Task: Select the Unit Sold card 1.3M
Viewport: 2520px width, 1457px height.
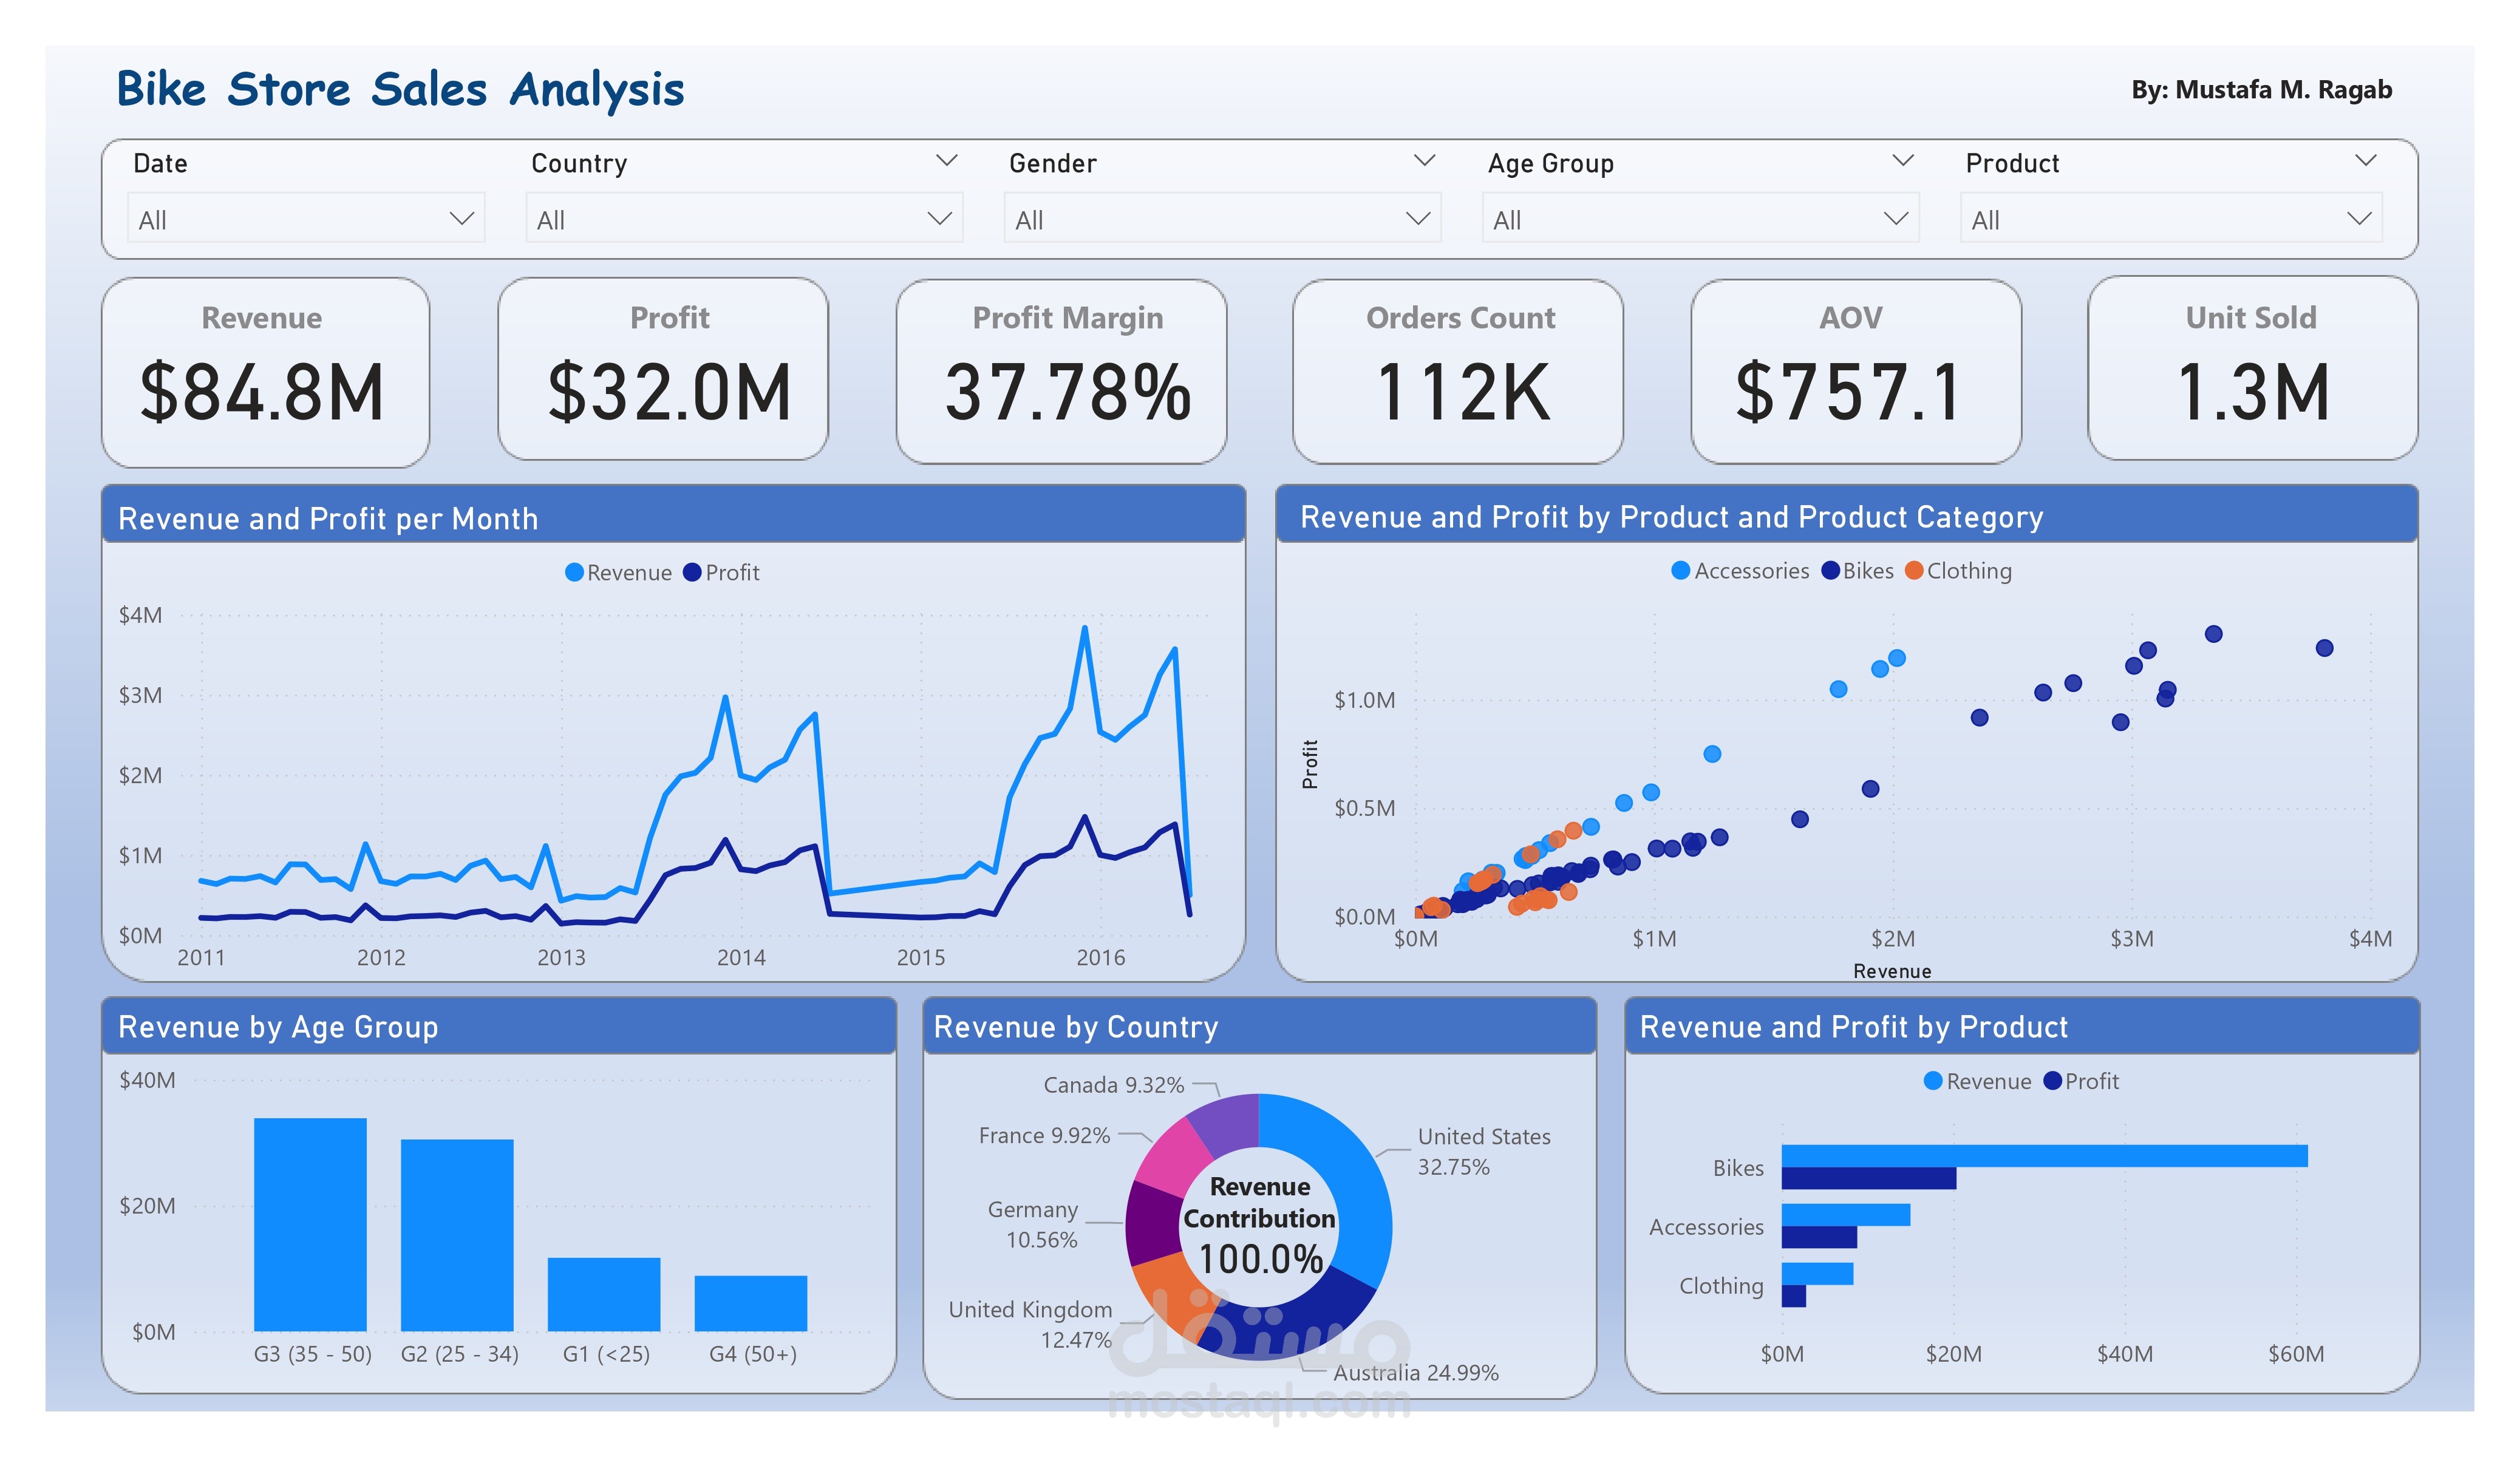Action: 2252,368
